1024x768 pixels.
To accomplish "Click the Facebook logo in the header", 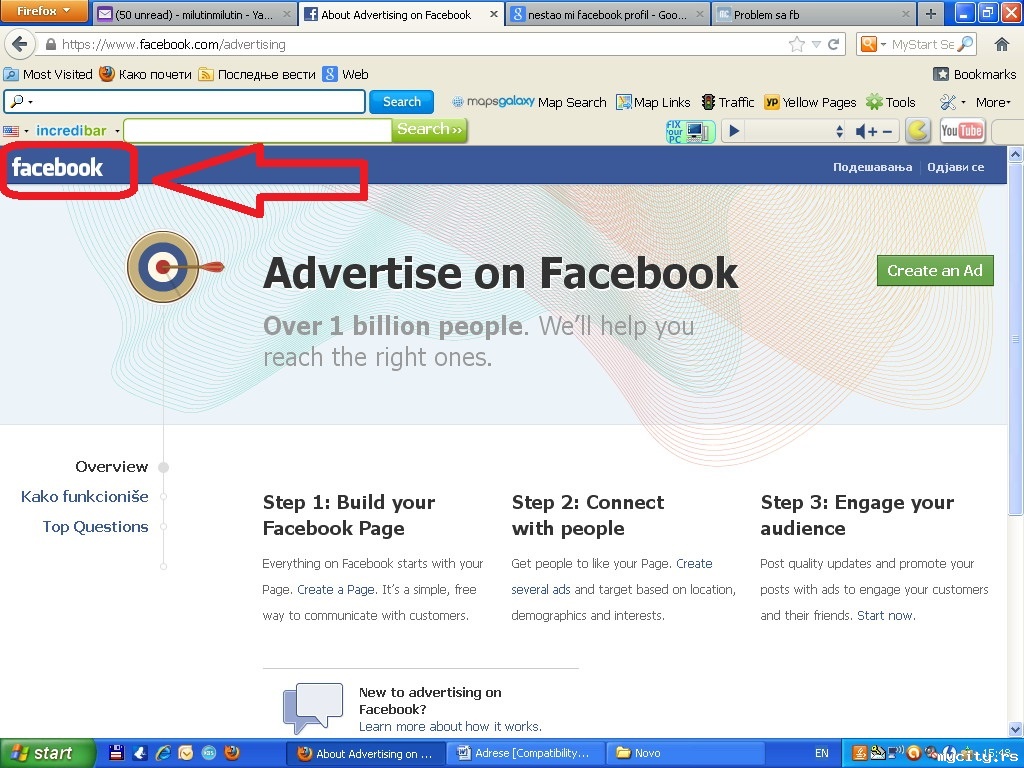I will point(57,168).
